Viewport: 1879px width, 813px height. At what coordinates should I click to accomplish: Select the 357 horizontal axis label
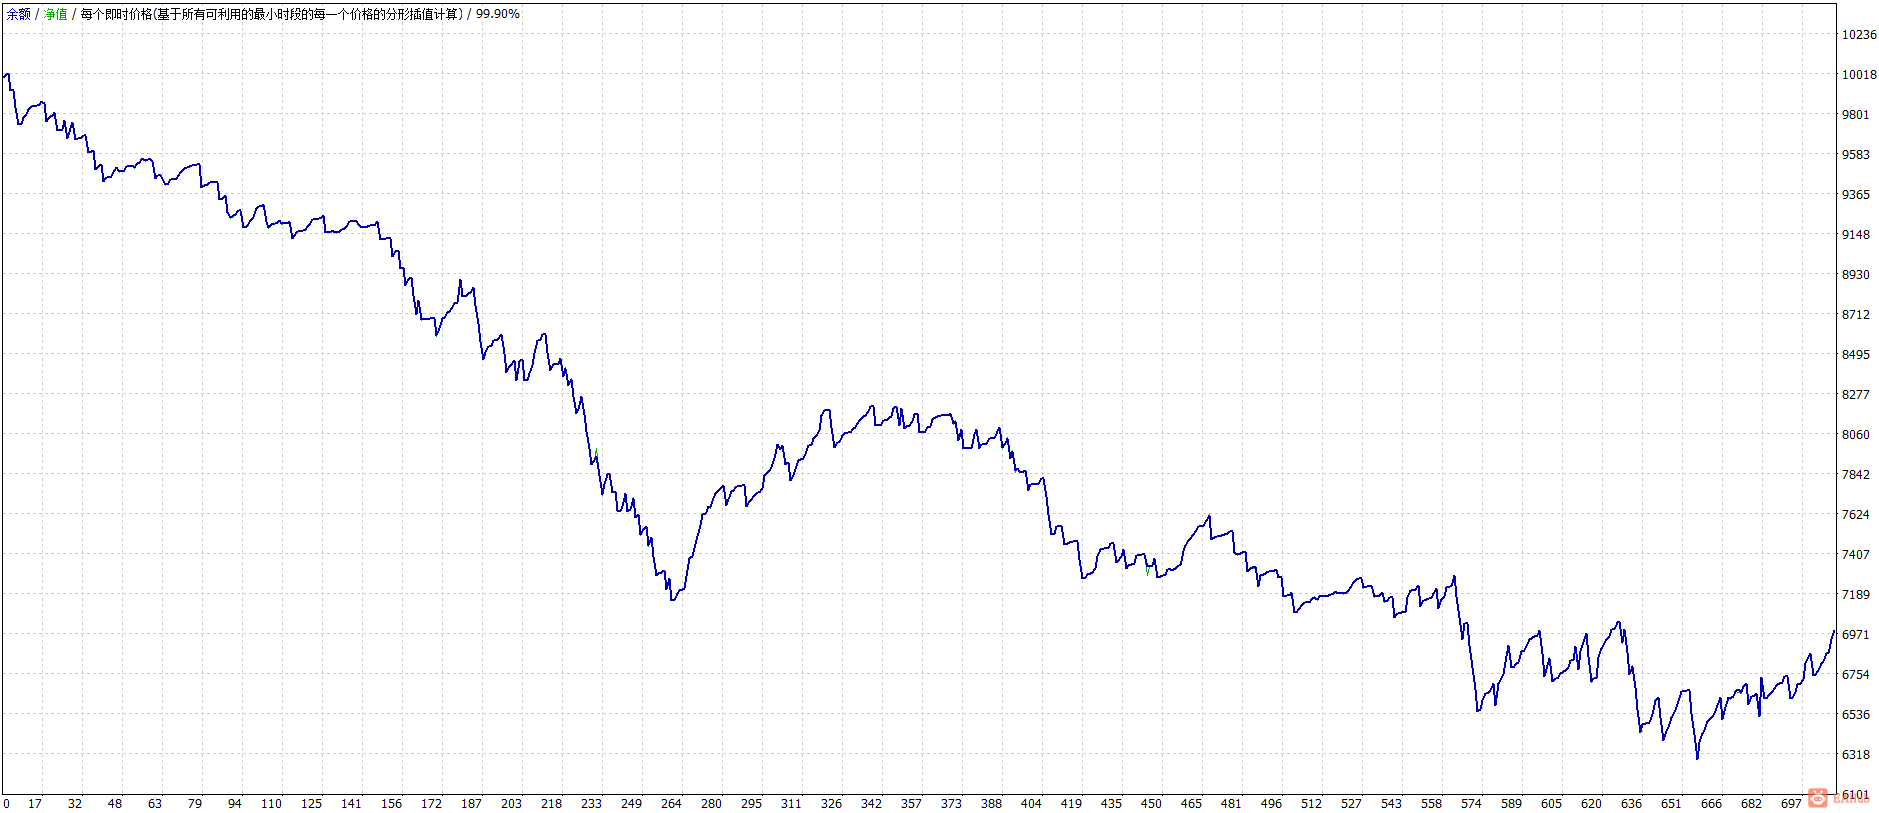(911, 804)
